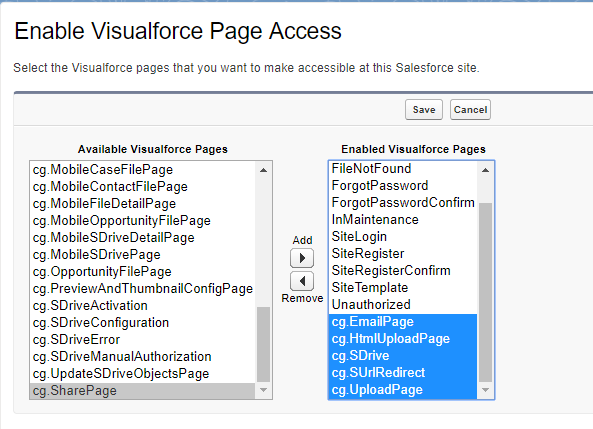Click the Add right-arrow button
The width and height of the screenshot is (593, 429).
point(302,258)
